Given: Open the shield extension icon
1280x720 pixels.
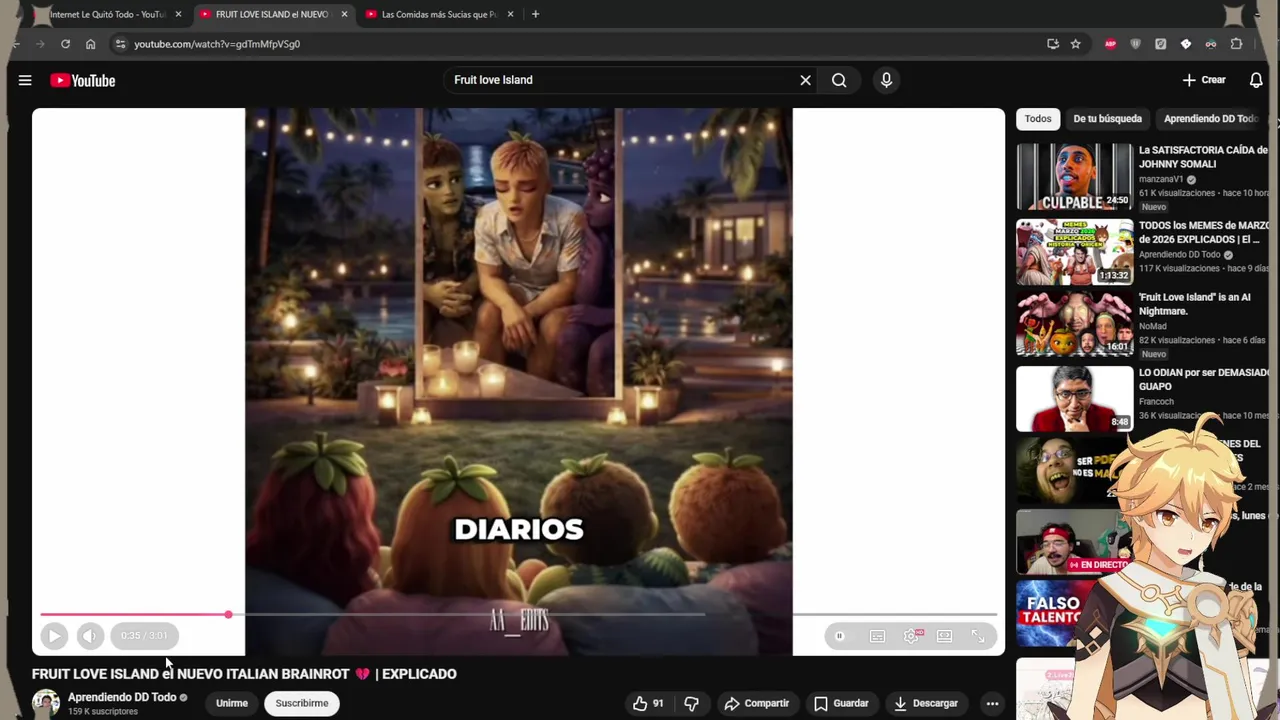Looking at the screenshot, I should pyautogui.click(x=1135, y=44).
